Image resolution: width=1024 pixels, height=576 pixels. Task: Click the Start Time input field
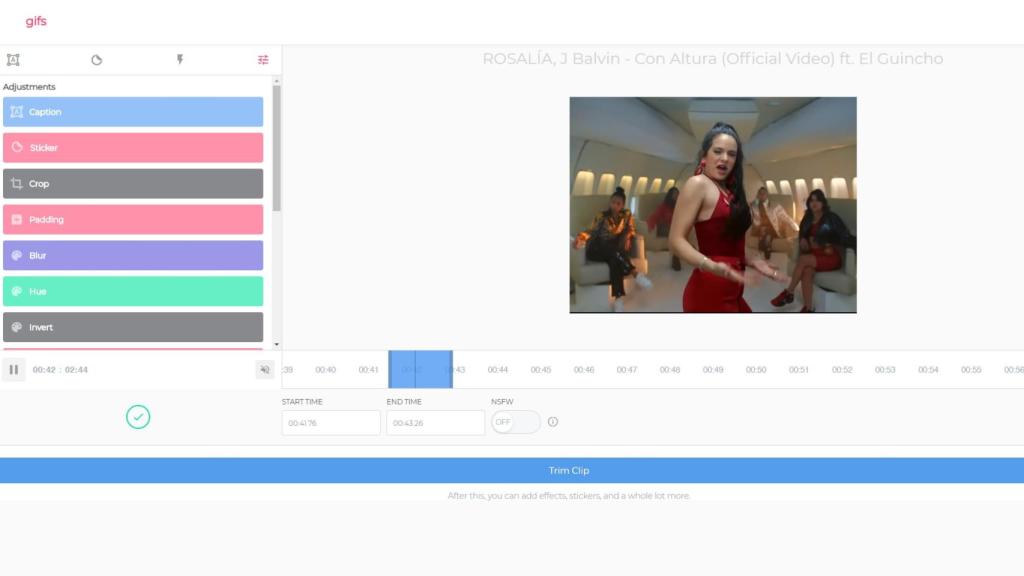click(x=330, y=423)
